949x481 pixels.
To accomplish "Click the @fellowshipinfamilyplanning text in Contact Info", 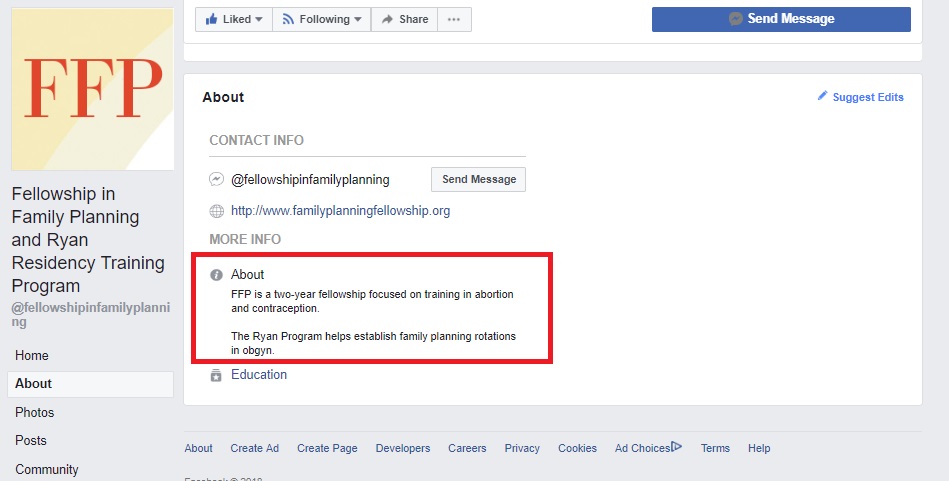I will click(310, 180).
